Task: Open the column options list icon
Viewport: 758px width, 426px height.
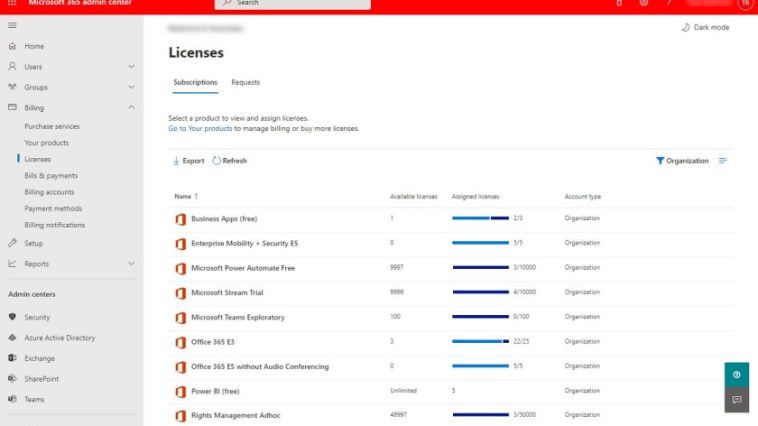Action: [723, 161]
